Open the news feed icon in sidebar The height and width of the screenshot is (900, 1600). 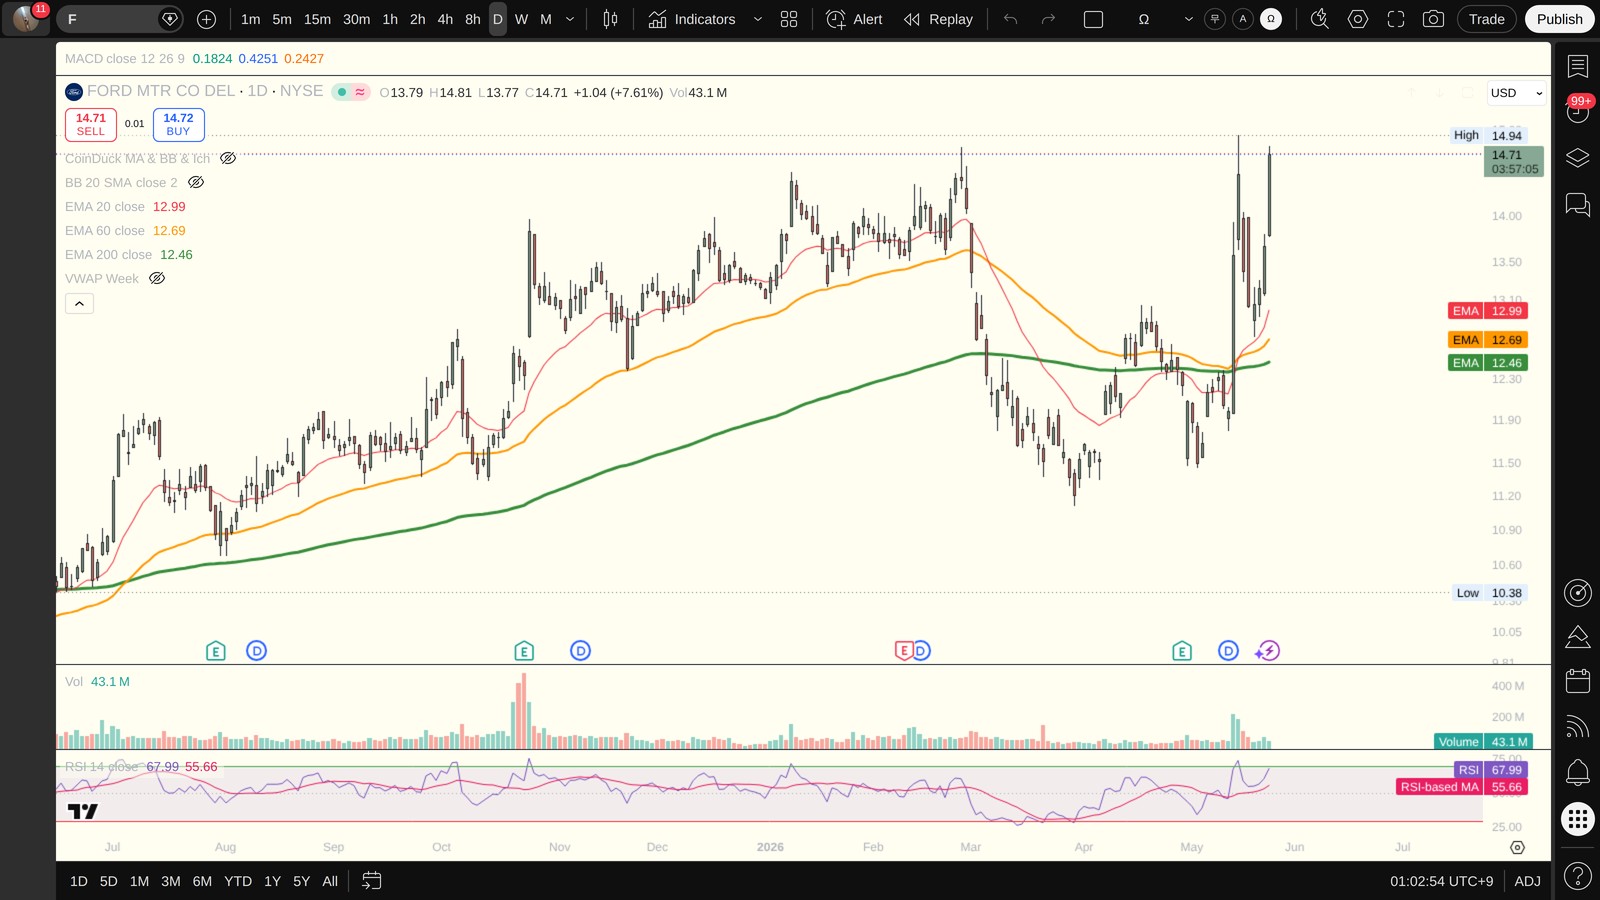click(x=1578, y=727)
